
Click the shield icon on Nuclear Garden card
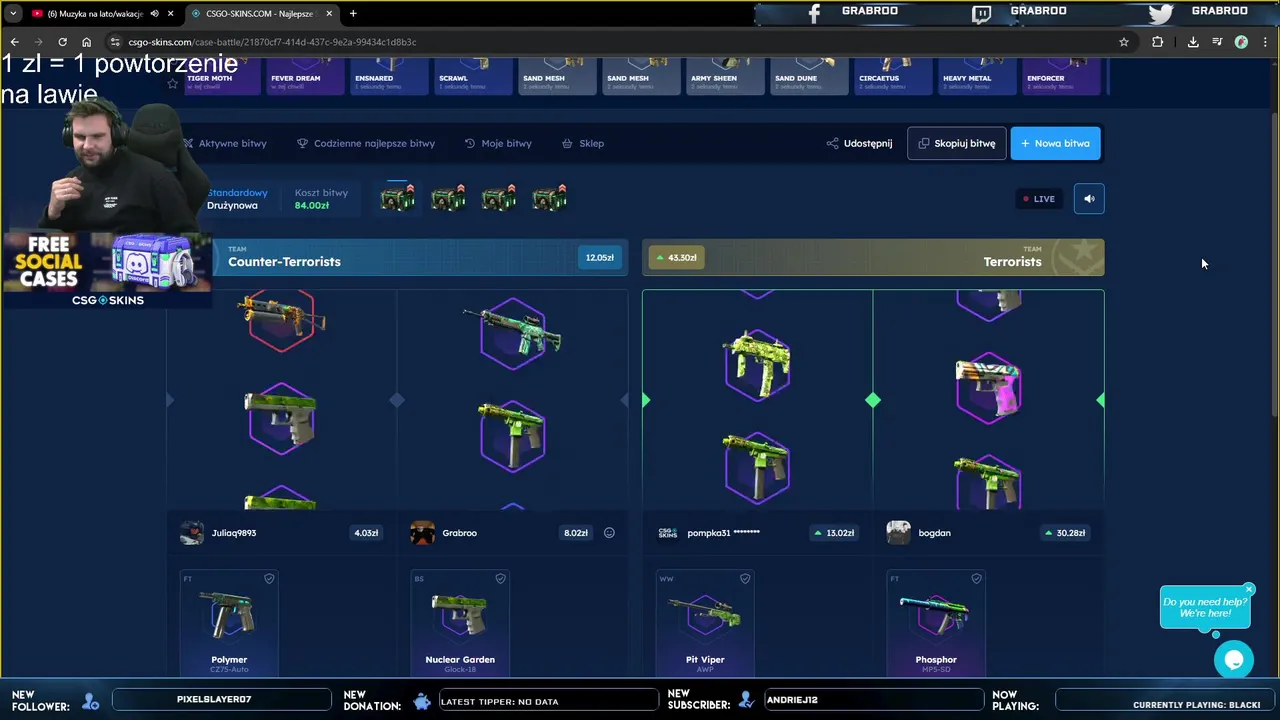click(x=500, y=578)
